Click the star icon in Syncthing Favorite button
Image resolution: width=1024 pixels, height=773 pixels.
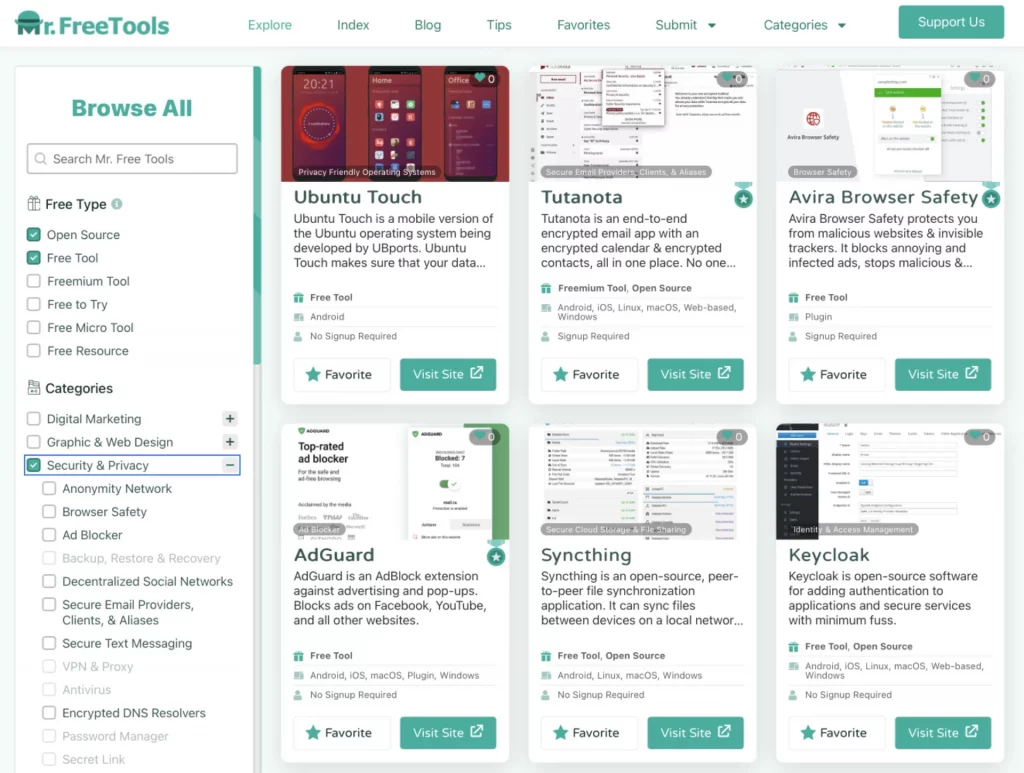coord(560,733)
